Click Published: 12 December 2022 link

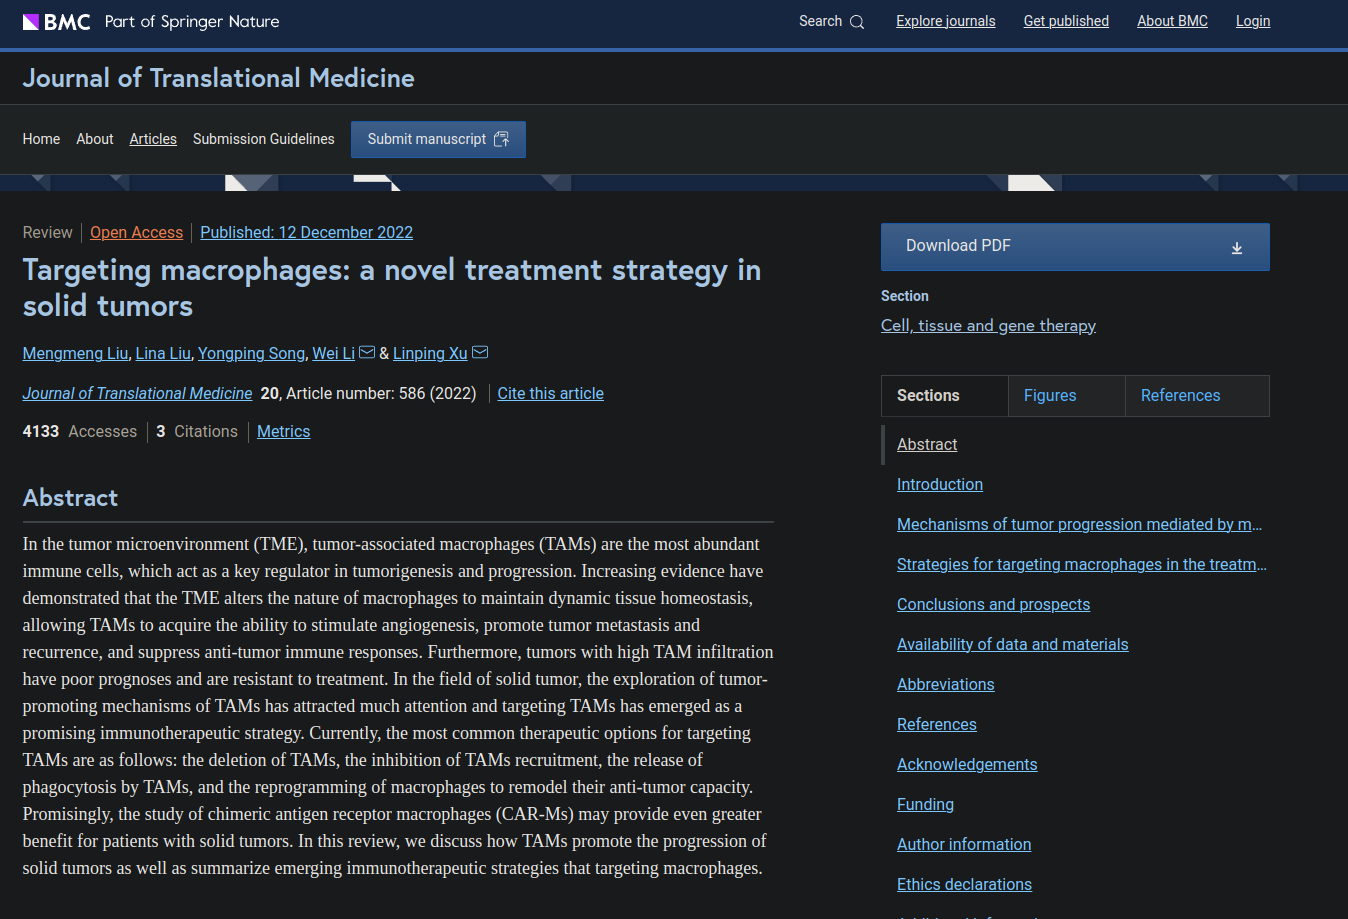tap(307, 232)
